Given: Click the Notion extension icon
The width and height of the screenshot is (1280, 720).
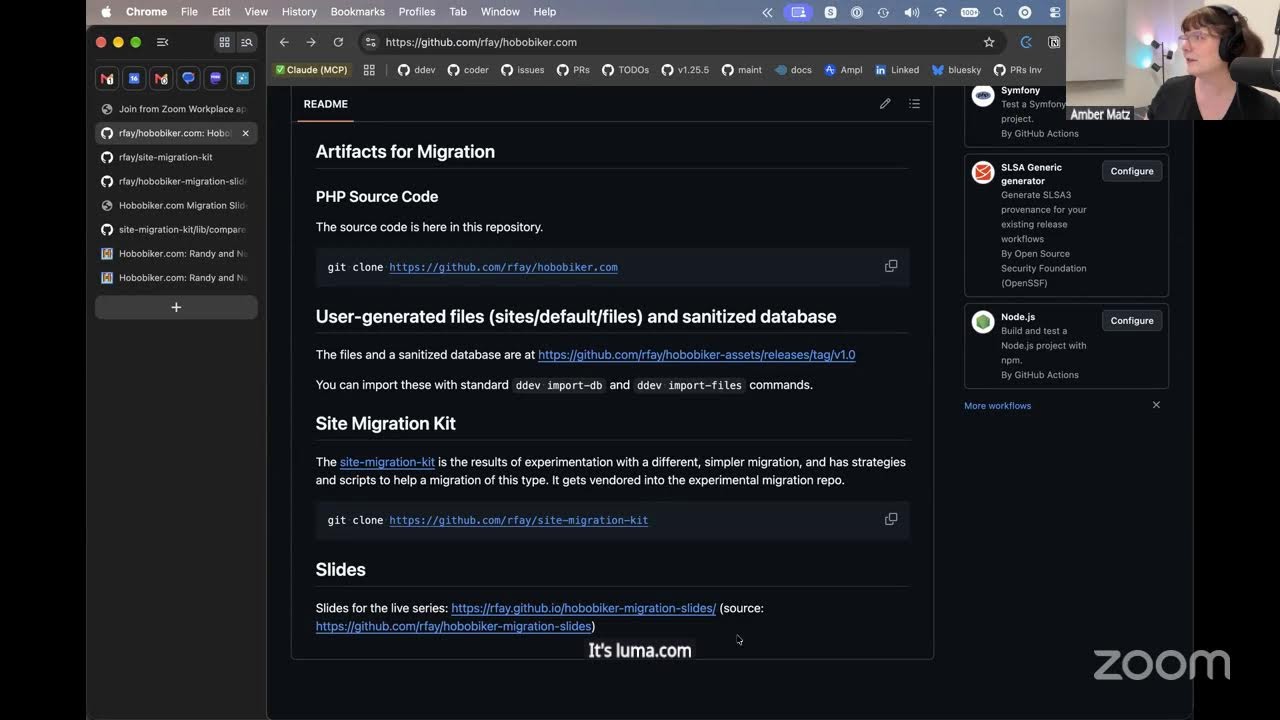Looking at the screenshot, I should [x=1054, y=42].
